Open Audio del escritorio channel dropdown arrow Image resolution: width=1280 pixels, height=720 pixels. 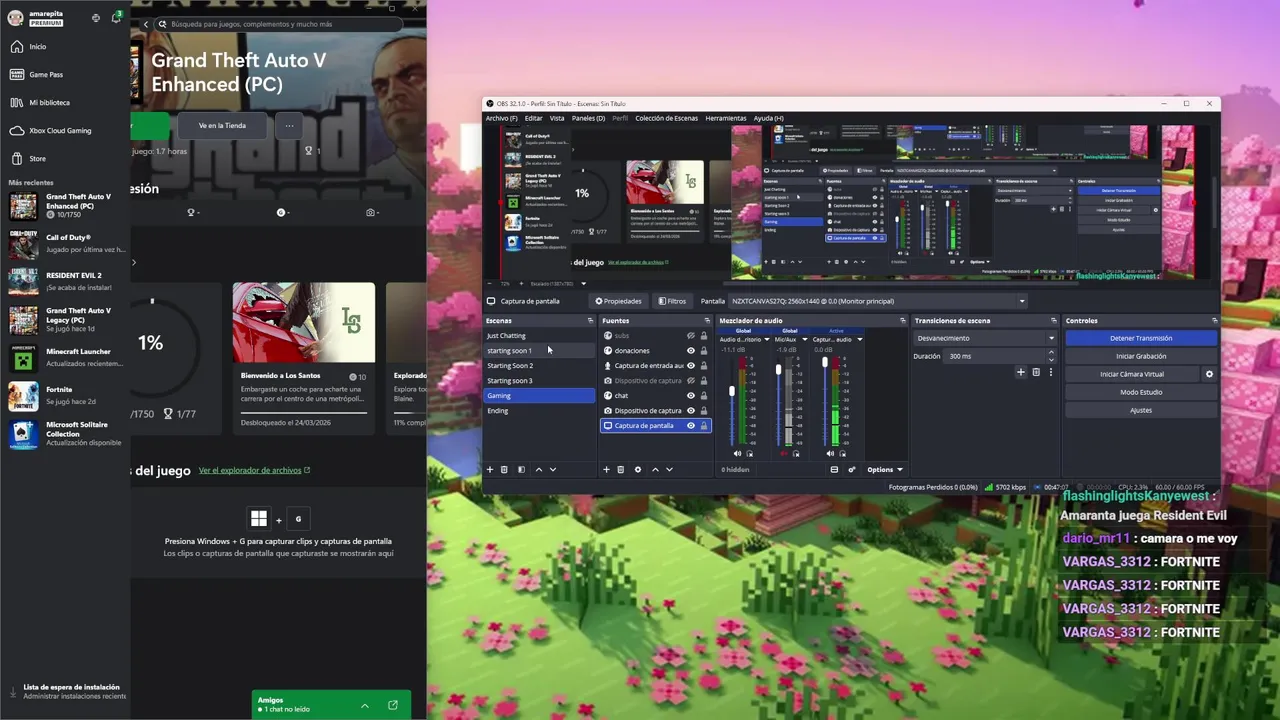click(x=767, y=340)
